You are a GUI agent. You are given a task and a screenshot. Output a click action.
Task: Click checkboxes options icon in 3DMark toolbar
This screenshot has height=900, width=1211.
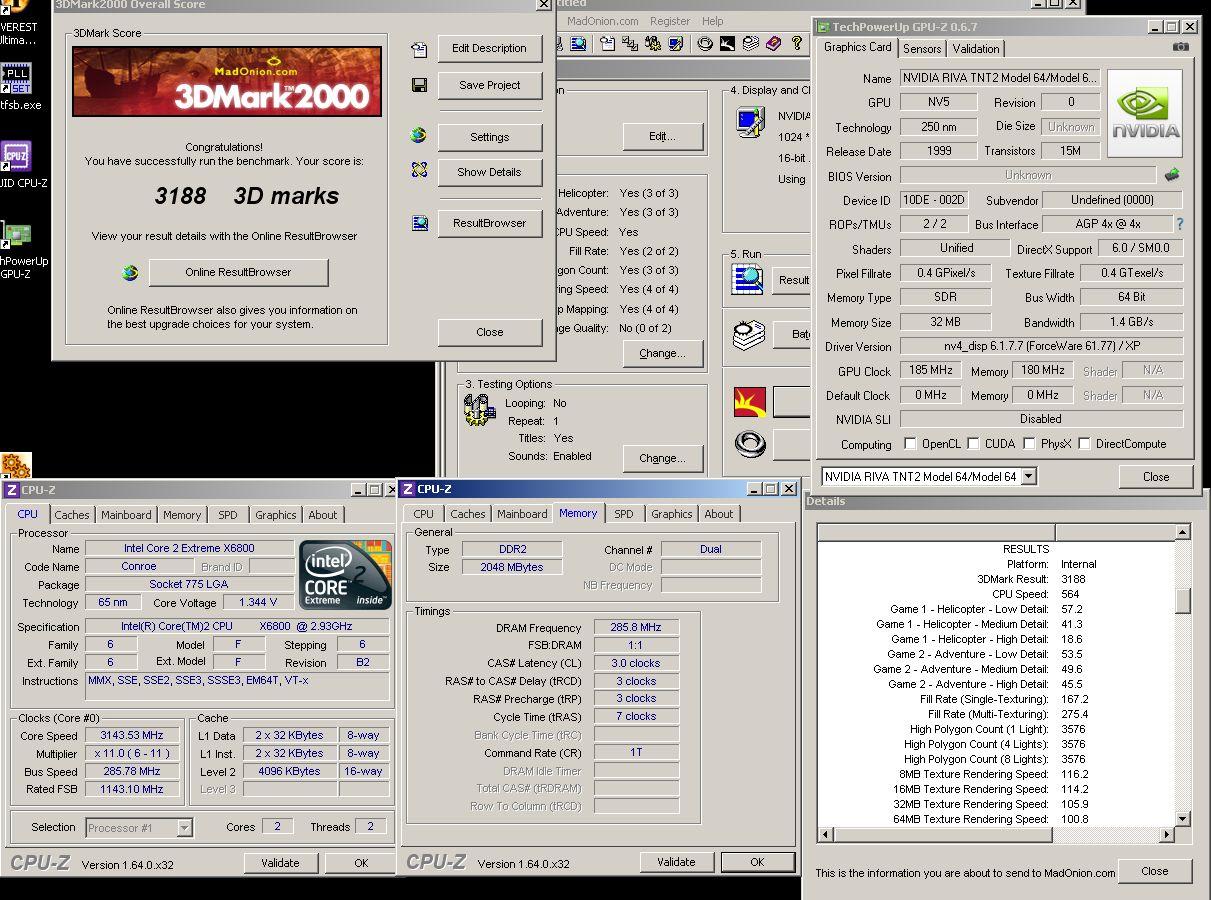tap(630, 44)
